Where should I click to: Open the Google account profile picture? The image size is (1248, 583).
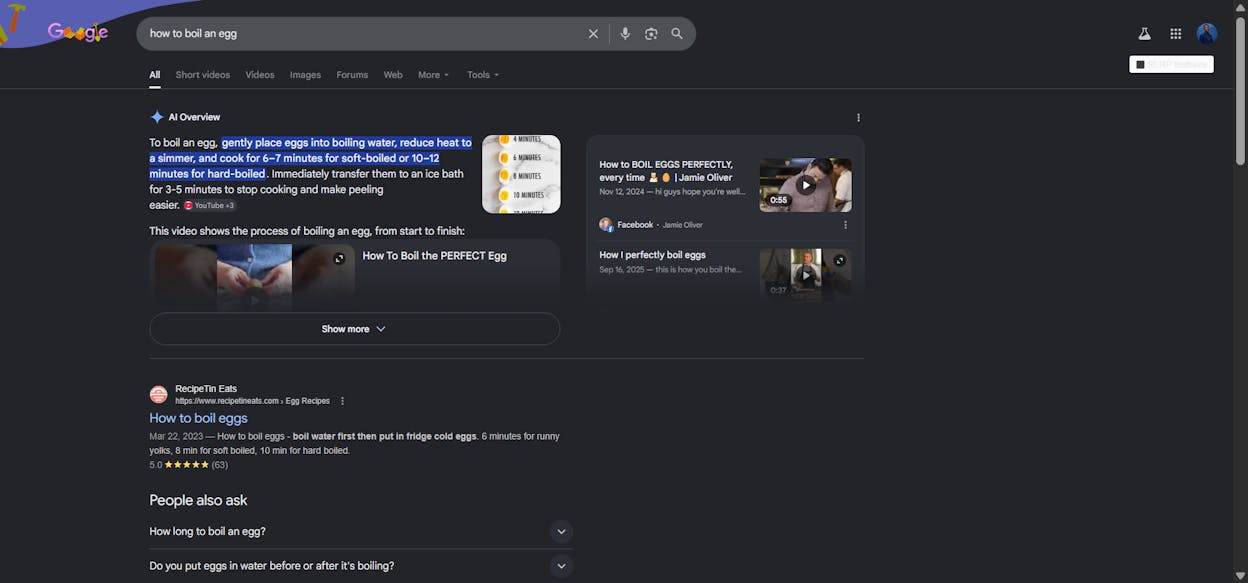coord(1207,34)
